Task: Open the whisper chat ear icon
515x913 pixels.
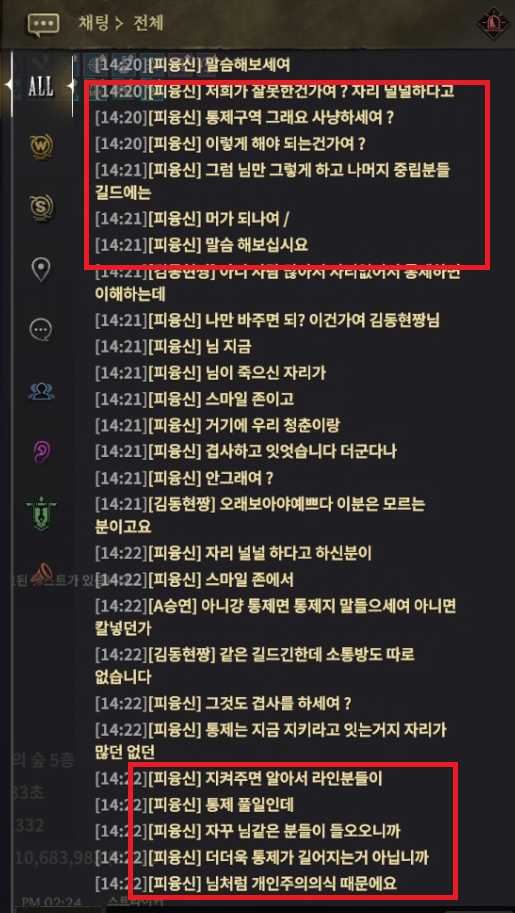Action: pos(41,452)
